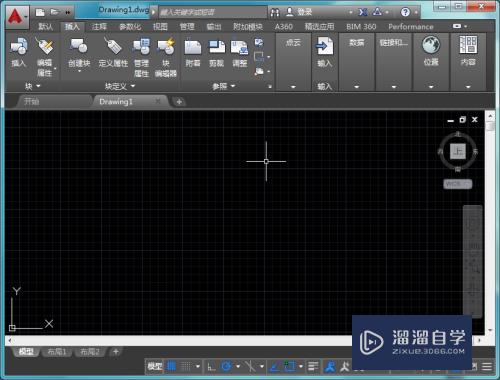
Task: Click the 登录 sign-in user button
Action: (299, 12)
